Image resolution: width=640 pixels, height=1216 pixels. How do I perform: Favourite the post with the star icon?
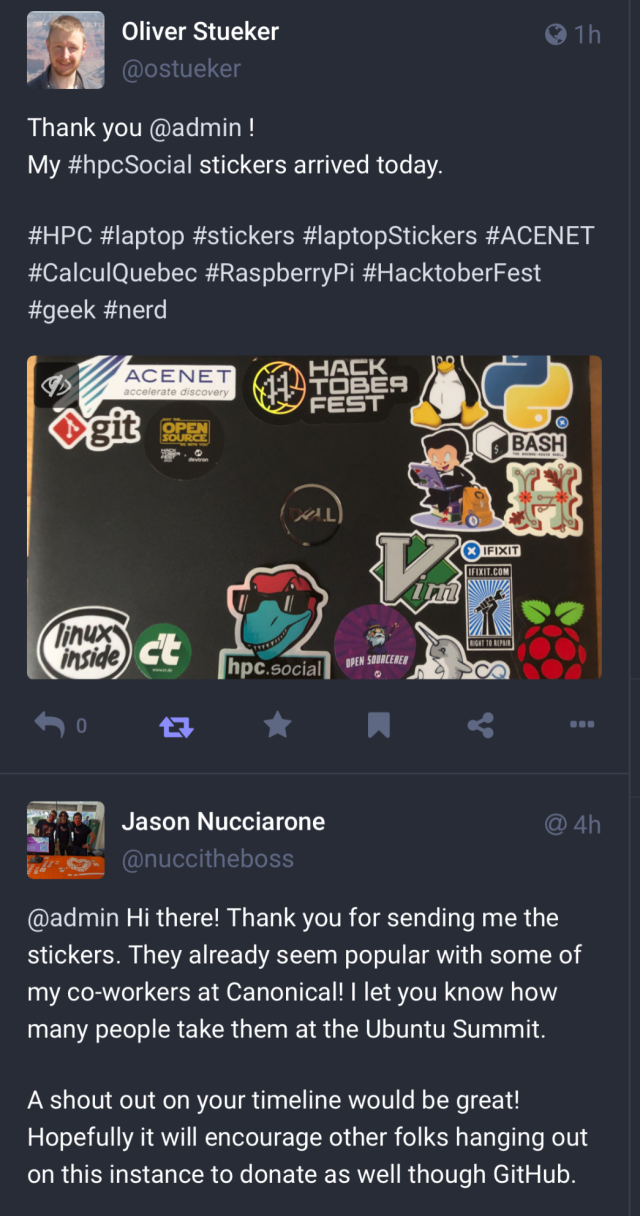pos(277,726)
